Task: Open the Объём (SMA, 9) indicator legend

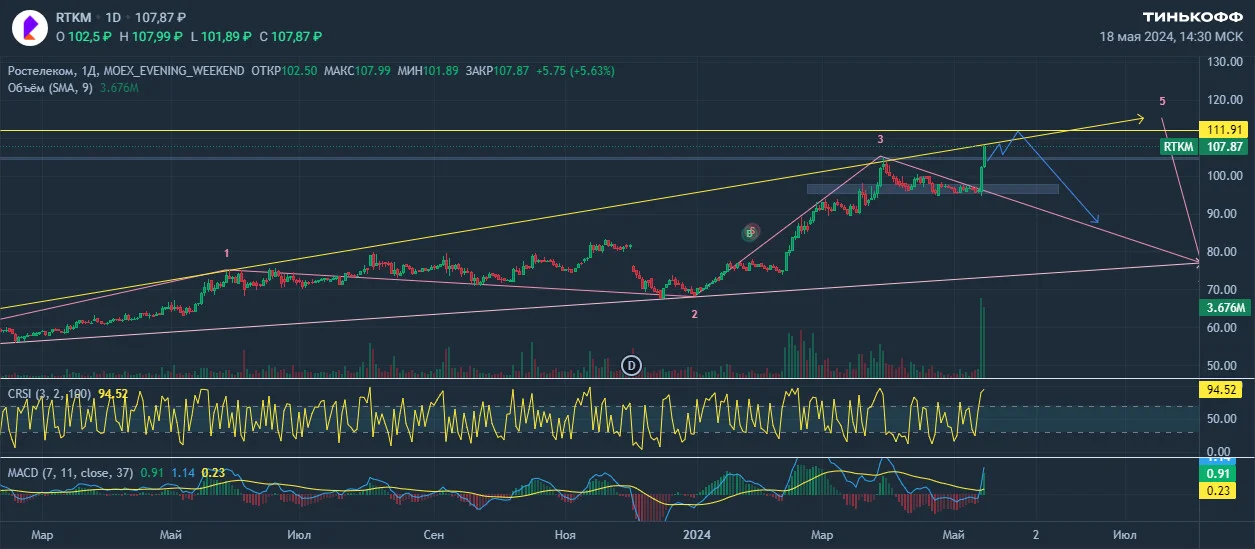Action: (50, 88)
